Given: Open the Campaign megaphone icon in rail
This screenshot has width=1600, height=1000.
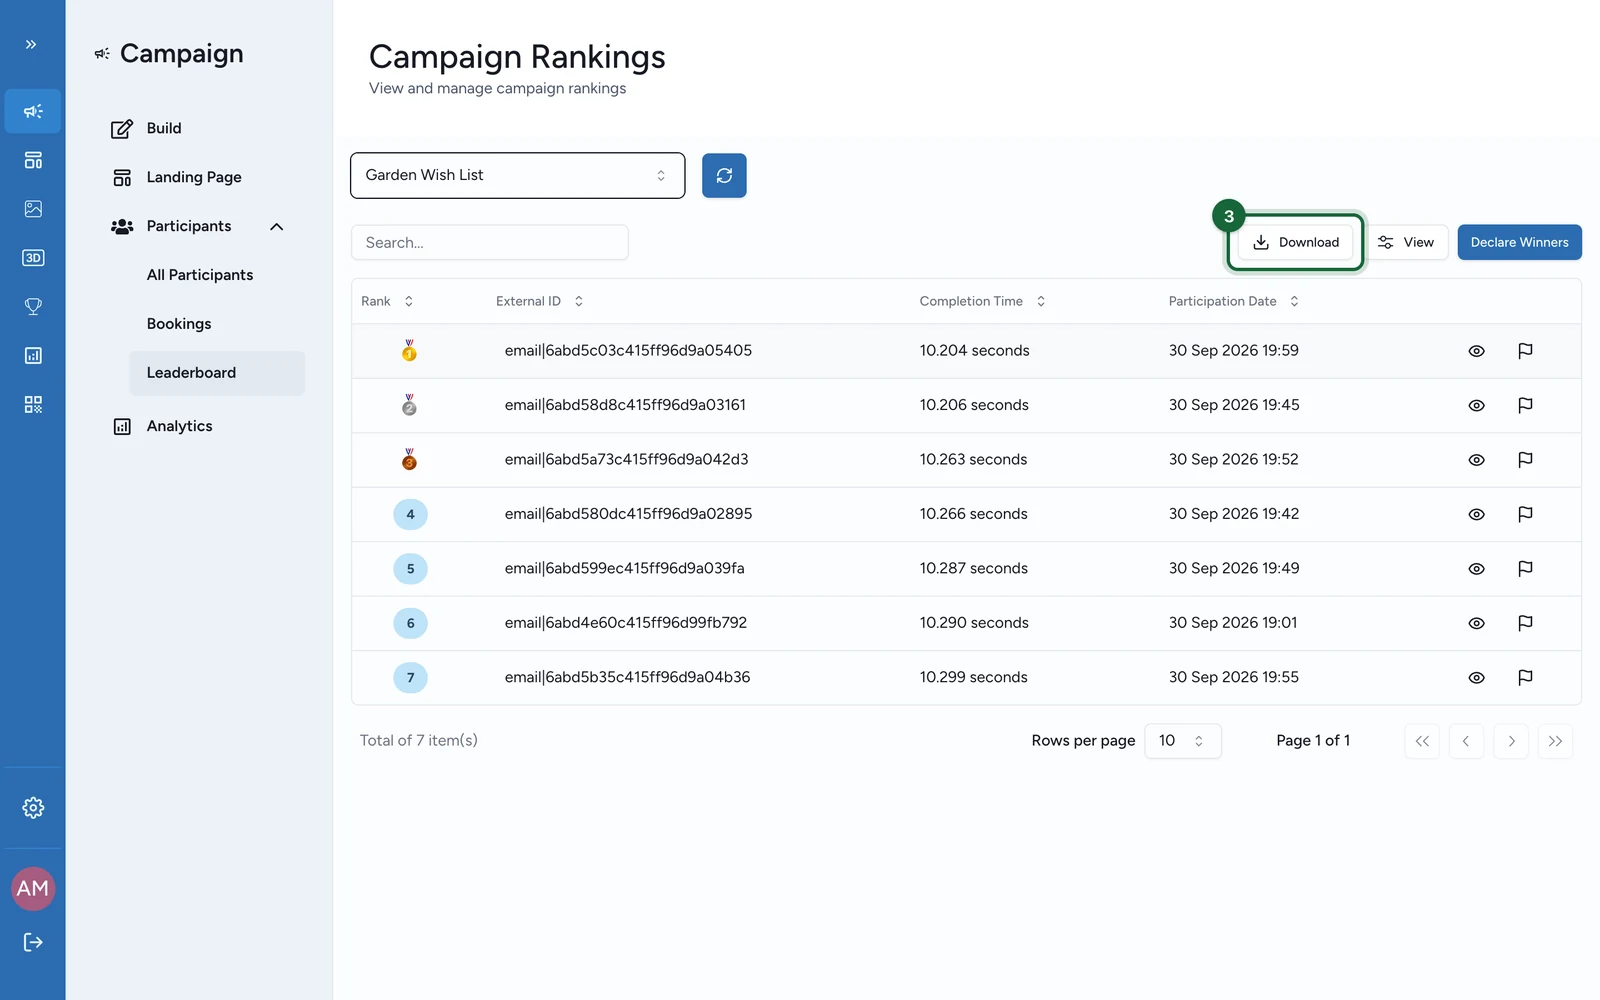Looking at the screenshot, I should (x=33, y=111).
